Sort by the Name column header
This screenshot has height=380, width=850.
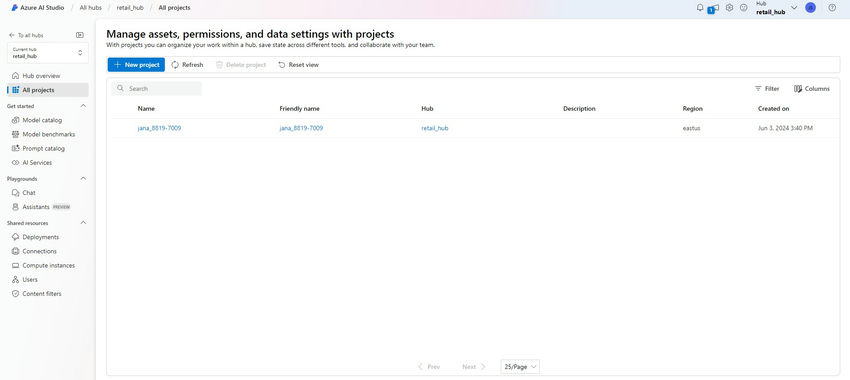(146, 108)
